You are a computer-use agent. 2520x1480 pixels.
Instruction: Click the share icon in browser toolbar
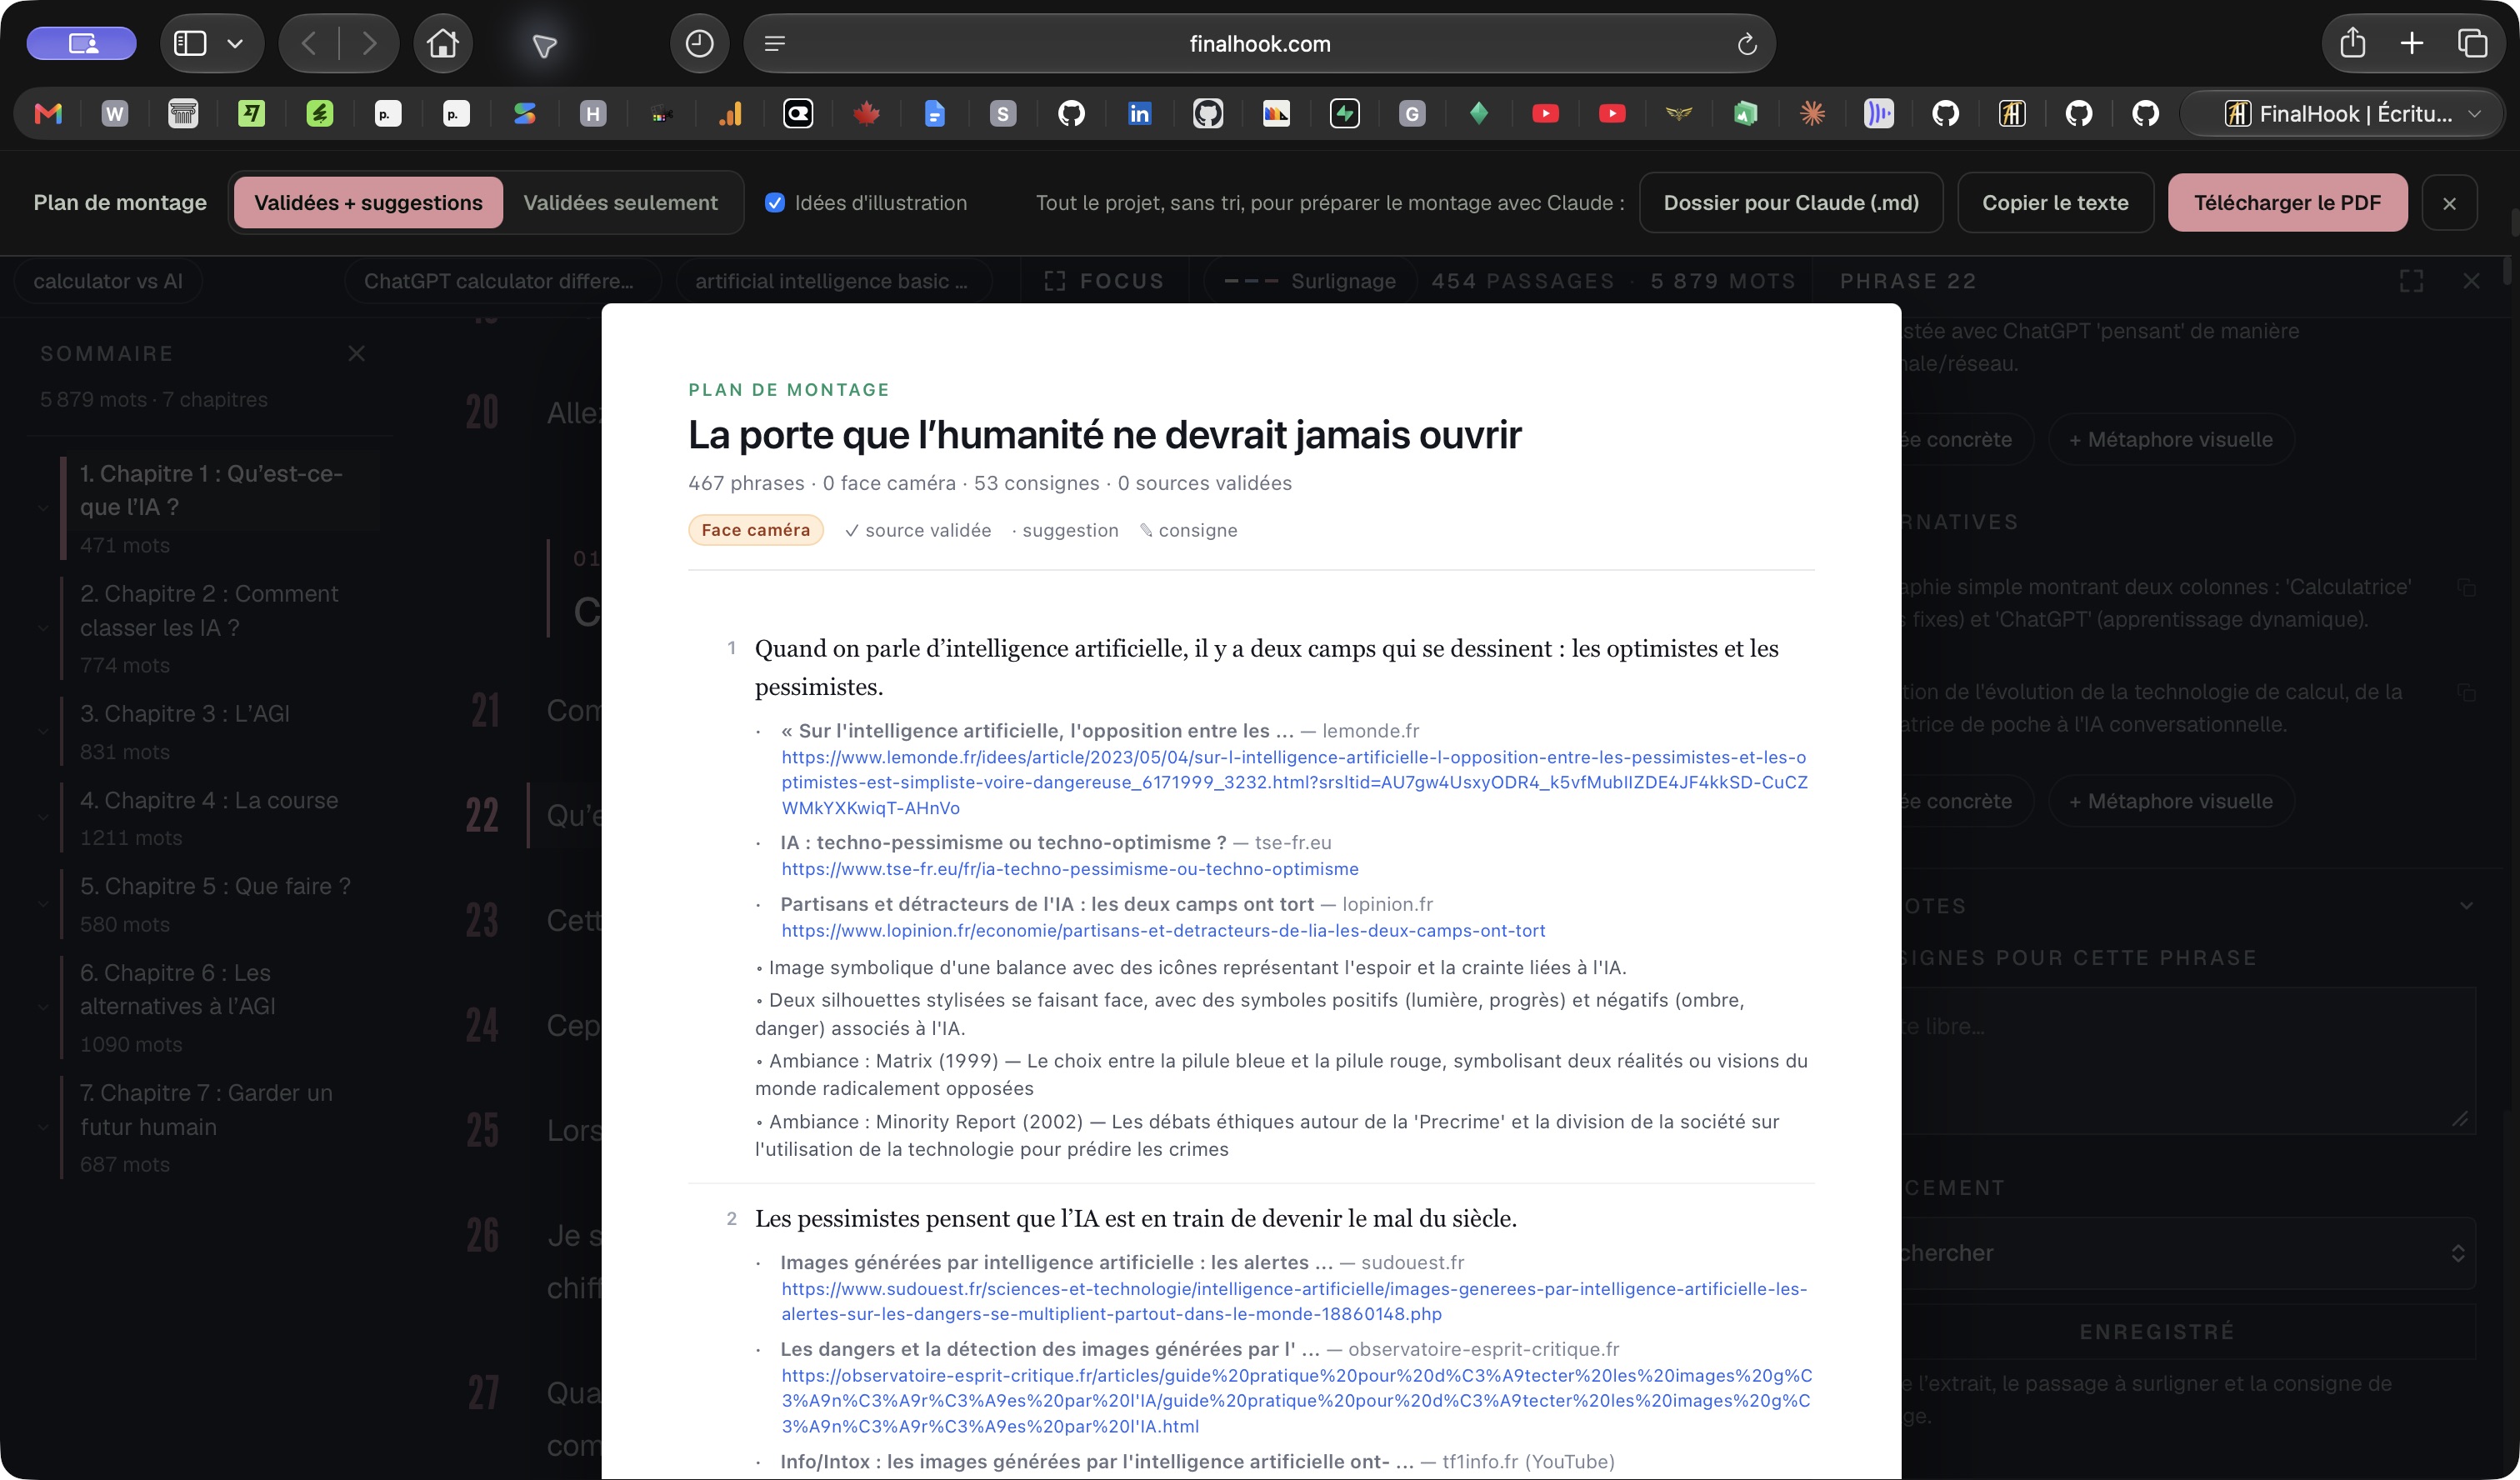[x=2353, y=43]
